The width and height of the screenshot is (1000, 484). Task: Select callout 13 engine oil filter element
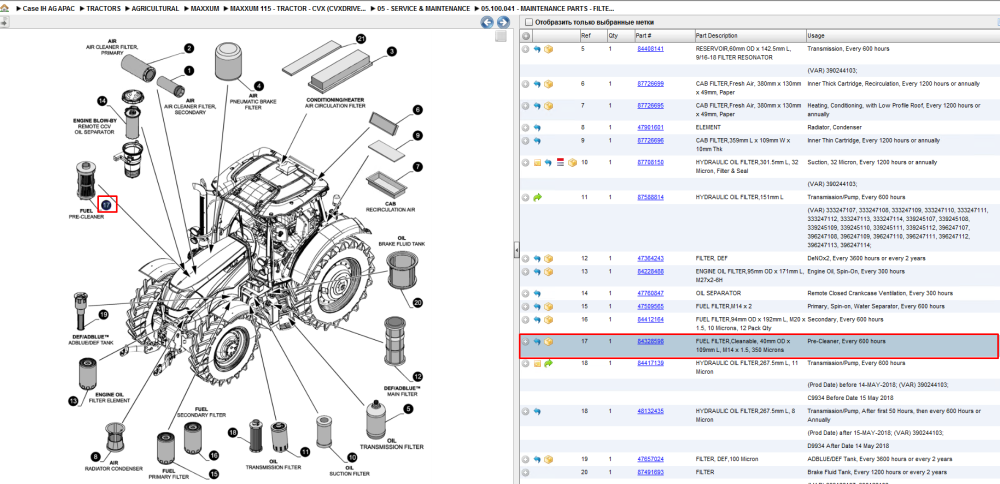(x=73, y=401)
